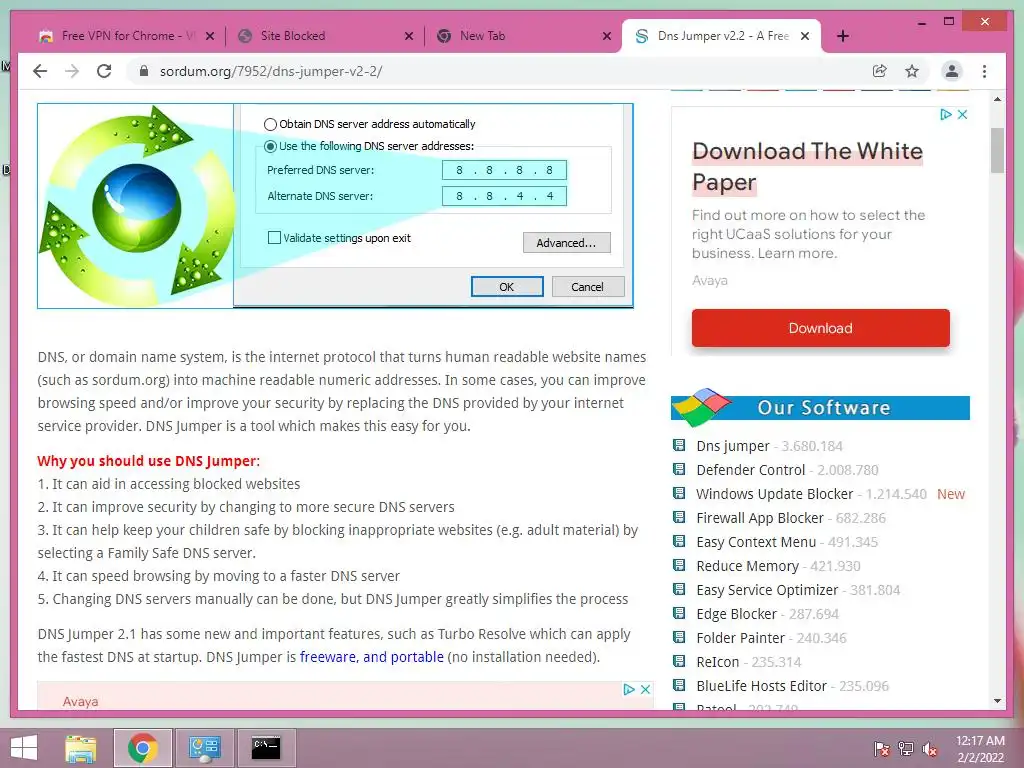Open the Reduce Memory link
The image size is (1024, 768).
click(x=747, y=566)
